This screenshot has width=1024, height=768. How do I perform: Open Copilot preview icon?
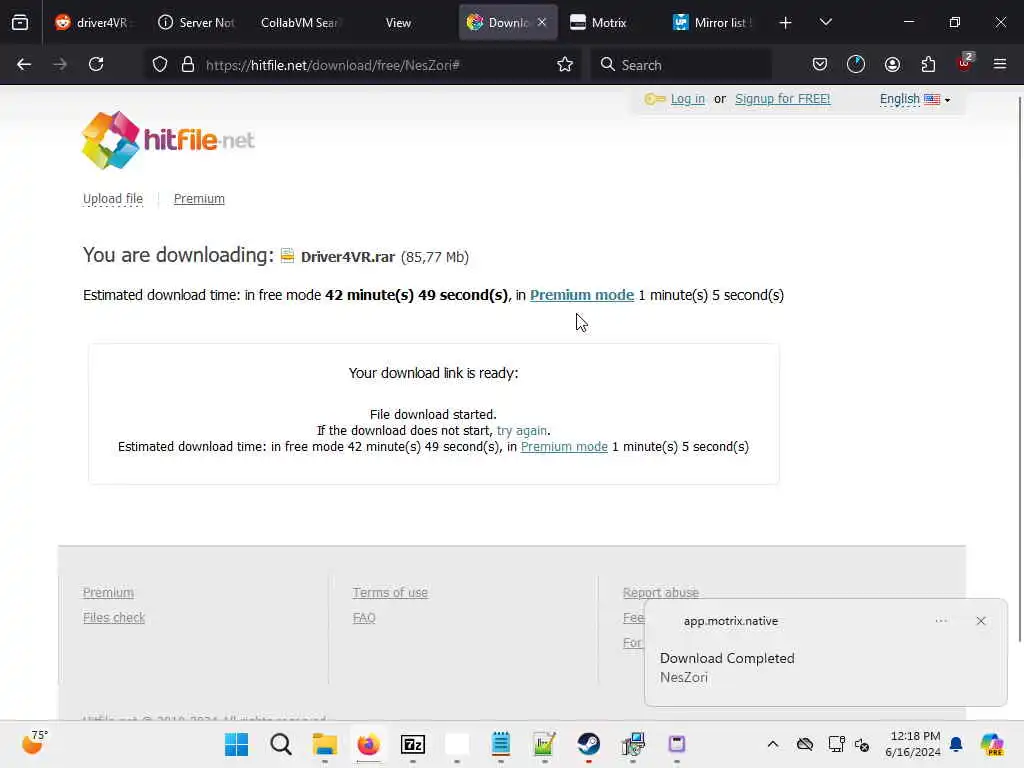click(x=992, y=744)
